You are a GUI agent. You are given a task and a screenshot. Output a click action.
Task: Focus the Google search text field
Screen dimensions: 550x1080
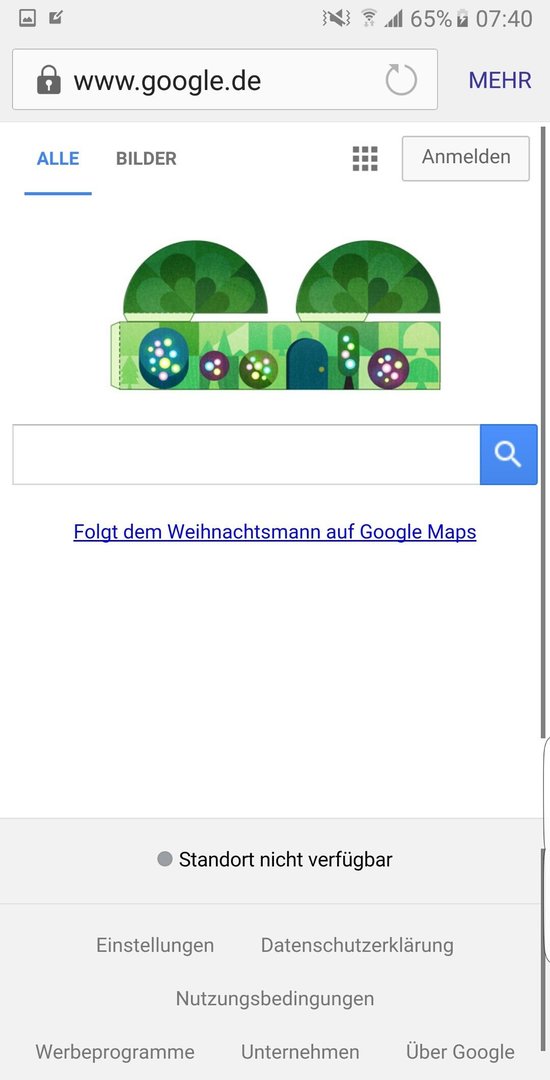[x=246, y=455]
